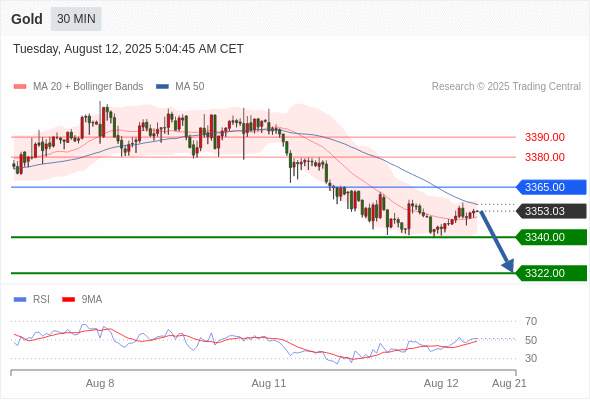Click the 3380.00 resistance label
590x400 pixels.
coord(544,157)
